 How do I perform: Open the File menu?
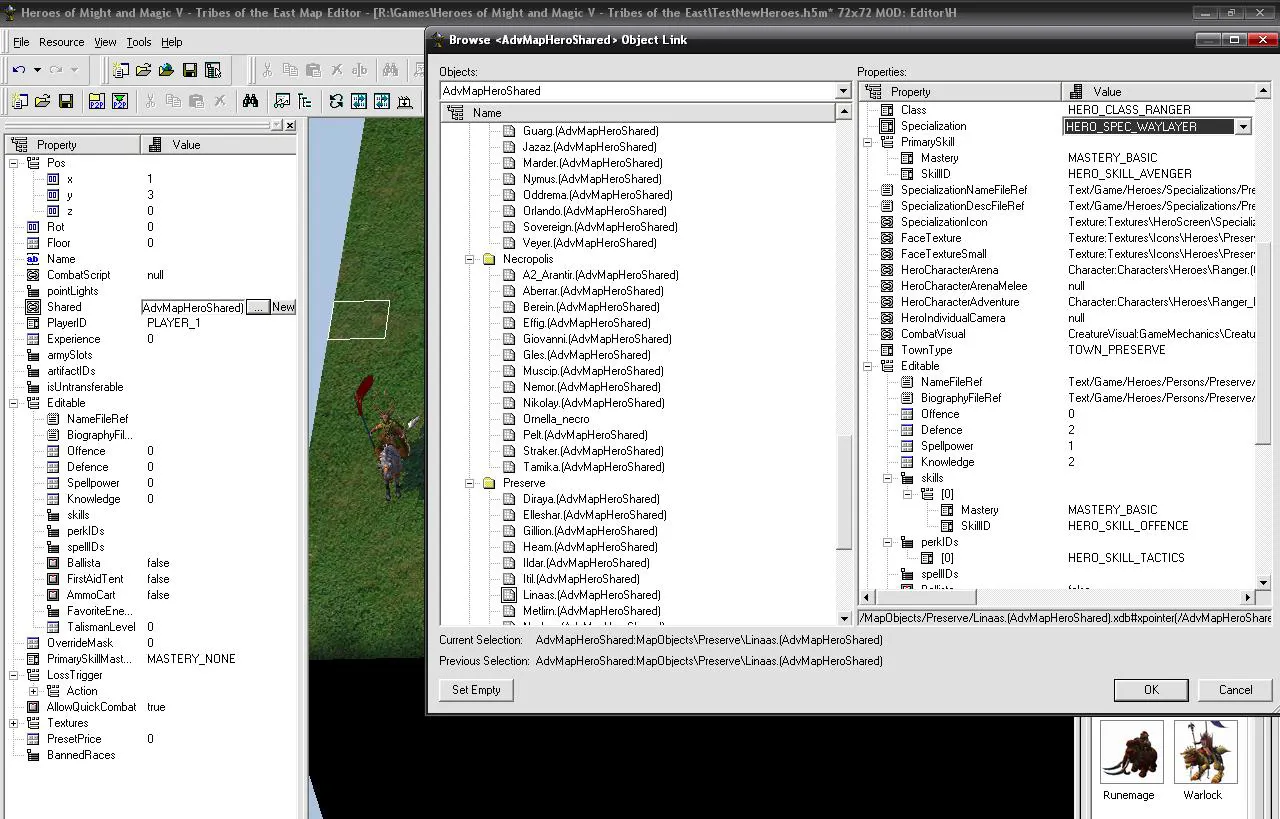[x=21, y=42]
